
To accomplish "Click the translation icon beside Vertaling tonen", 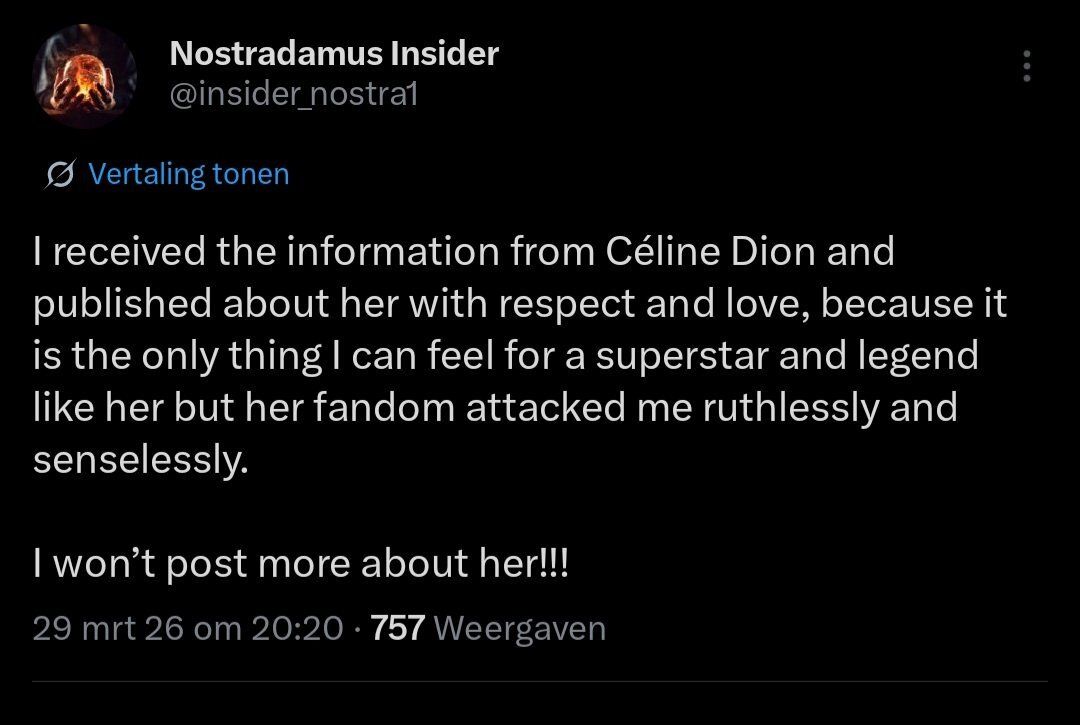I will 60,175.
